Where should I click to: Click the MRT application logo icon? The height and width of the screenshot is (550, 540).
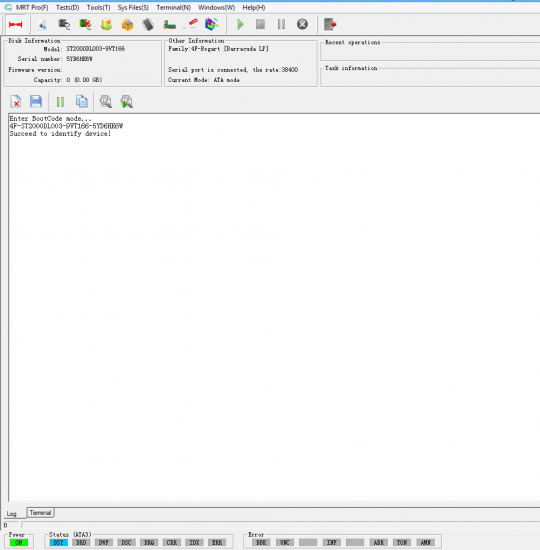coord(8,7)
